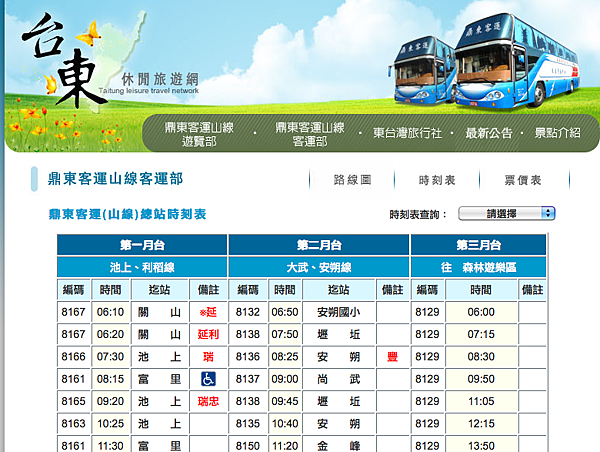Click the blue tour buses banner image
600x452 pixels.
click(485, 61)
